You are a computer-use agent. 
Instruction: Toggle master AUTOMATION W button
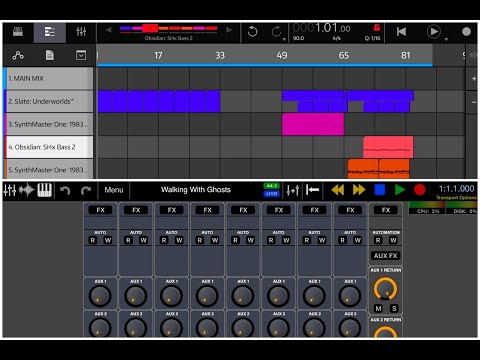(393, 240)
